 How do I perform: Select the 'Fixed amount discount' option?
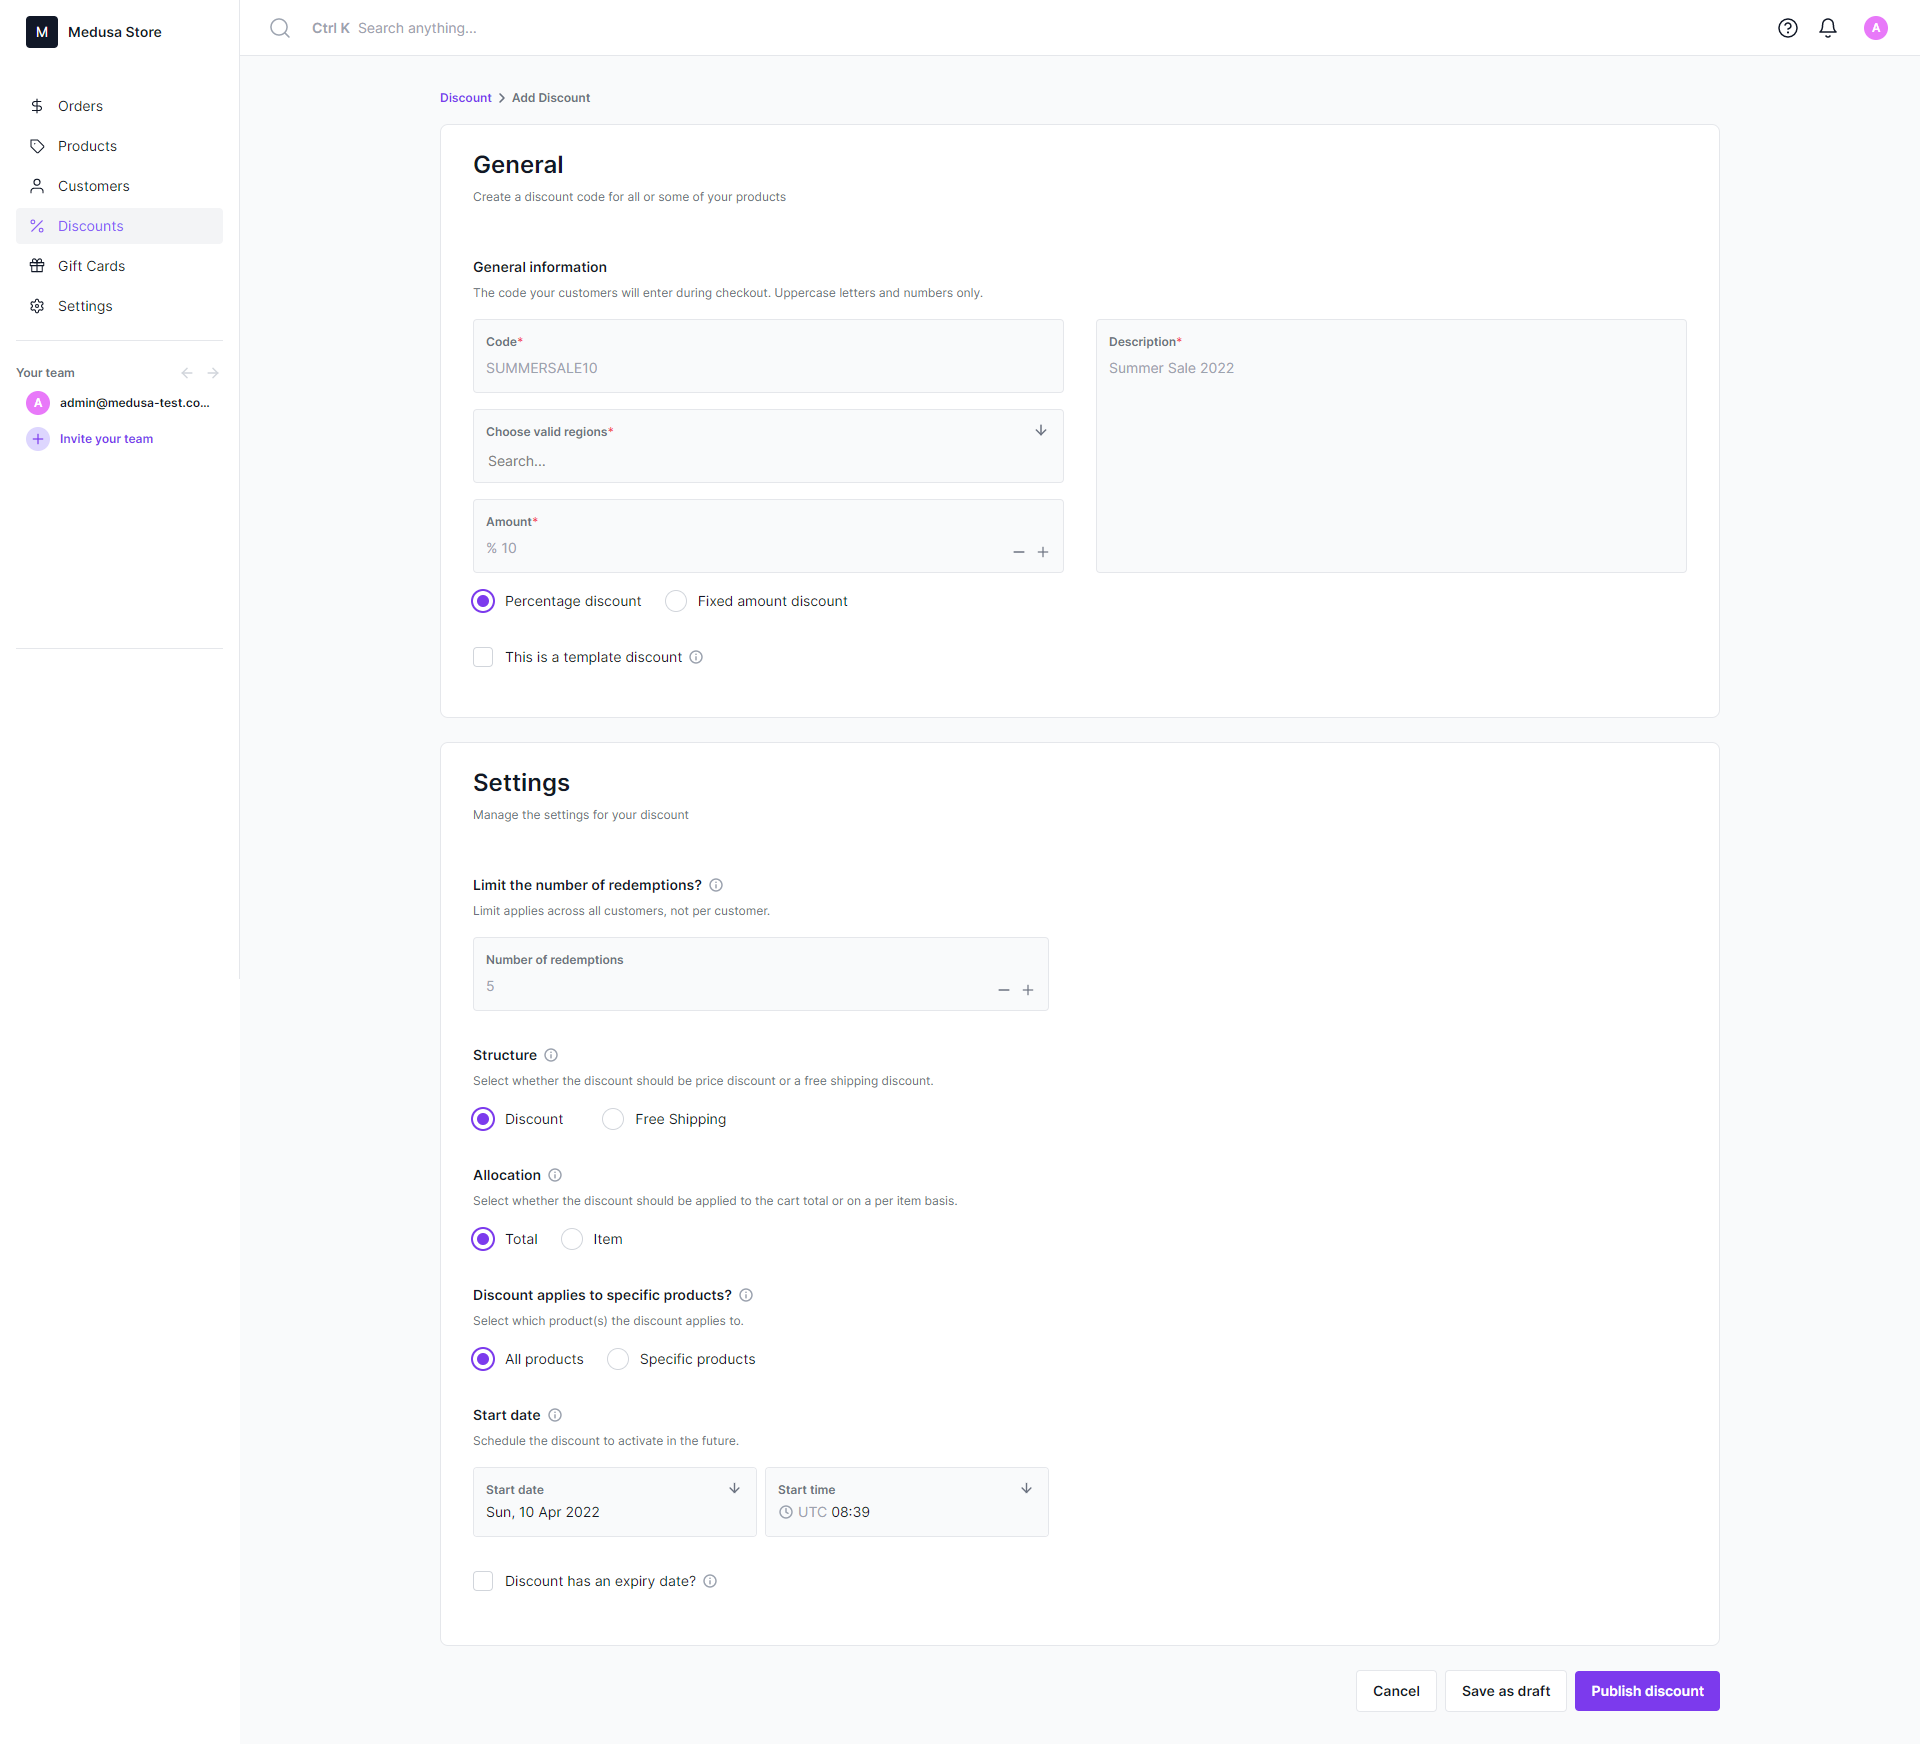(675, 601)
